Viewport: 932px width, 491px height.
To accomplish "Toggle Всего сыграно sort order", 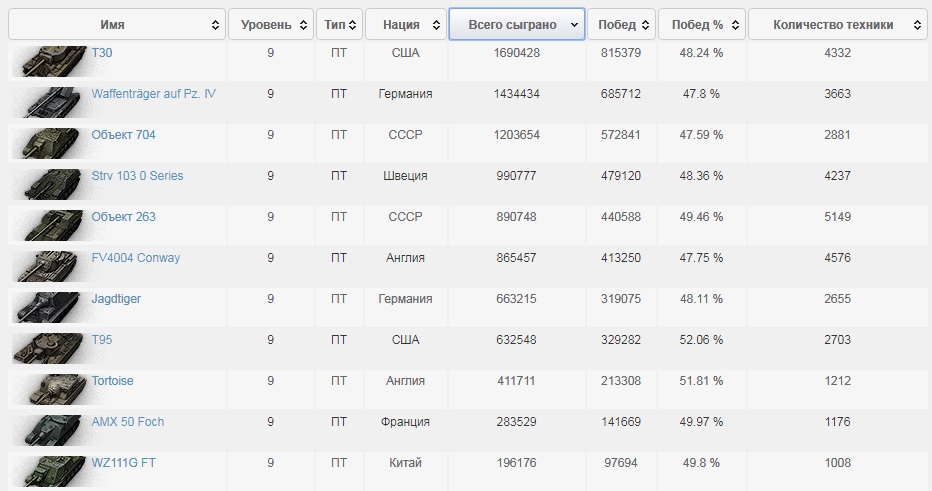I will [516, 24].
